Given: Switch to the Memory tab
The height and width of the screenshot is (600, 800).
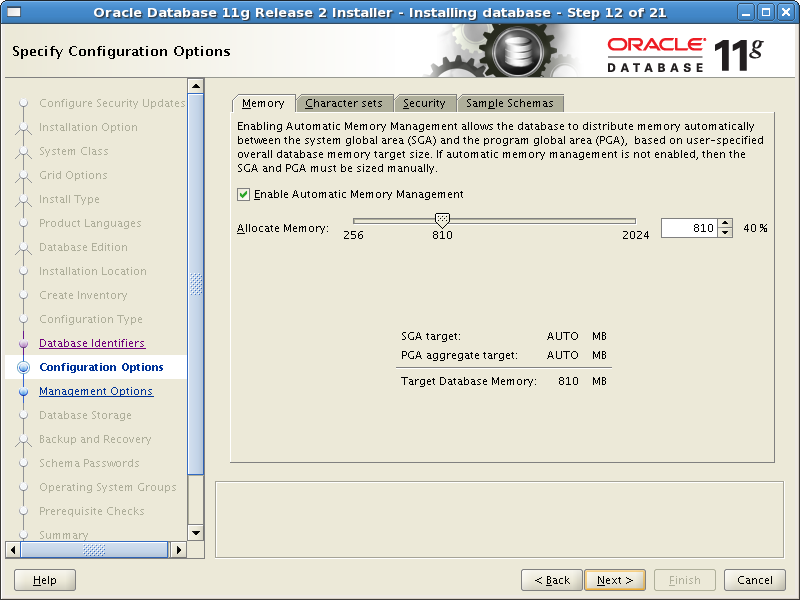Looking at the screenshot, I should (x=263, y=103).
